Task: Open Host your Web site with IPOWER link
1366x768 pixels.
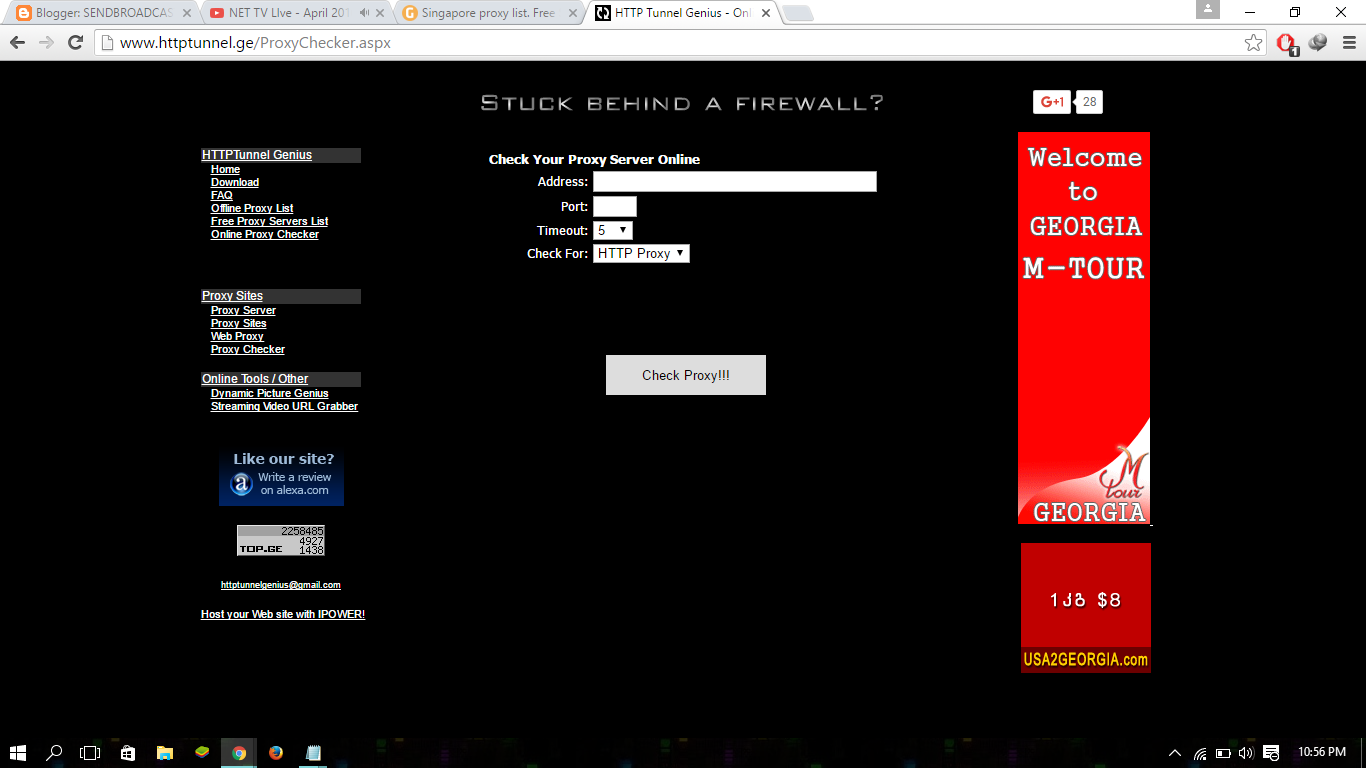Action: click(283, 615)
